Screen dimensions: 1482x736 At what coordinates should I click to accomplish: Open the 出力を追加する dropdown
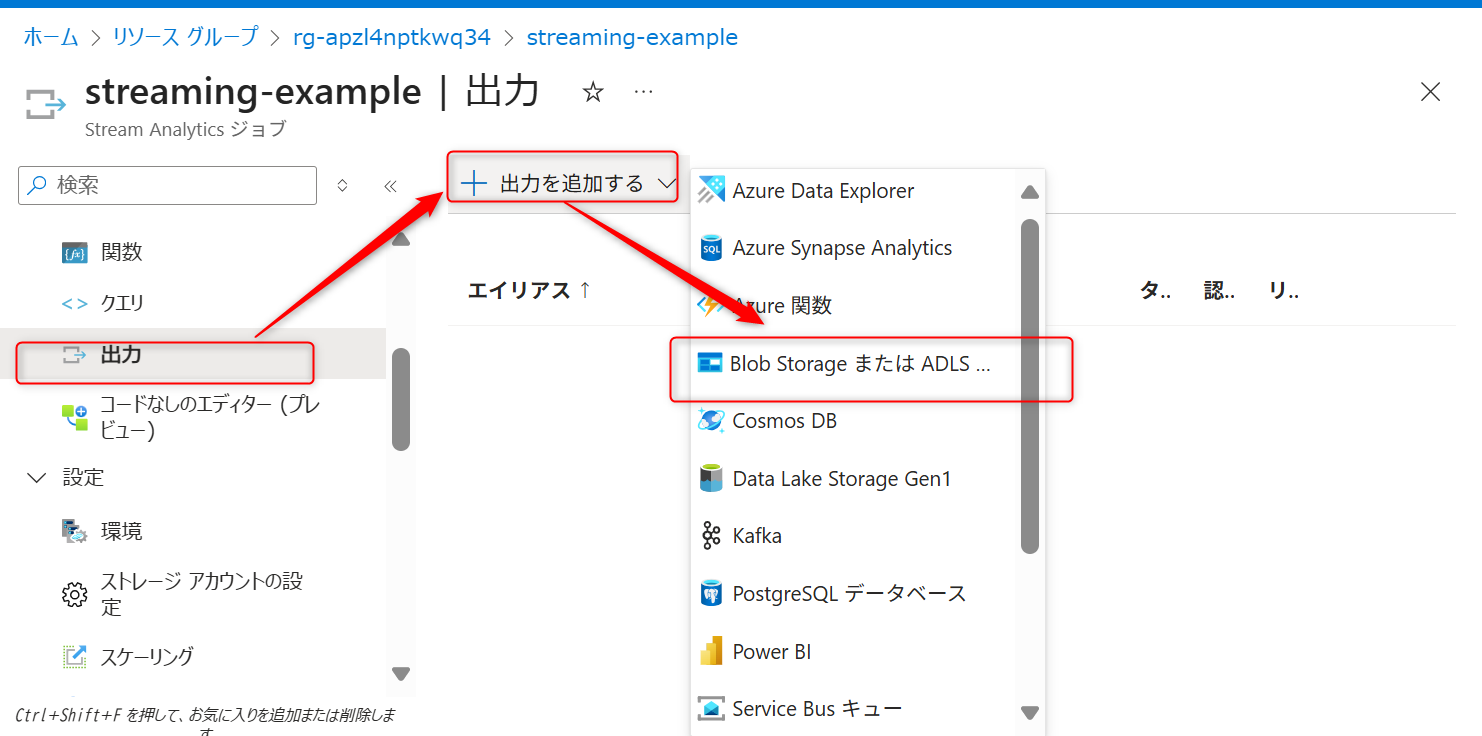(568, 183)
